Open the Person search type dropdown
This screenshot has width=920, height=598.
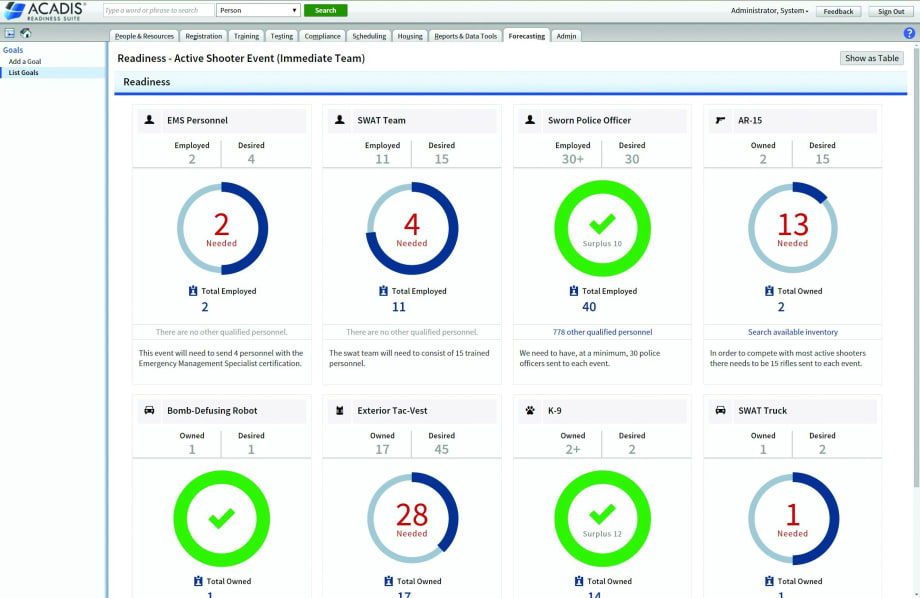click(x=258, y=11)
